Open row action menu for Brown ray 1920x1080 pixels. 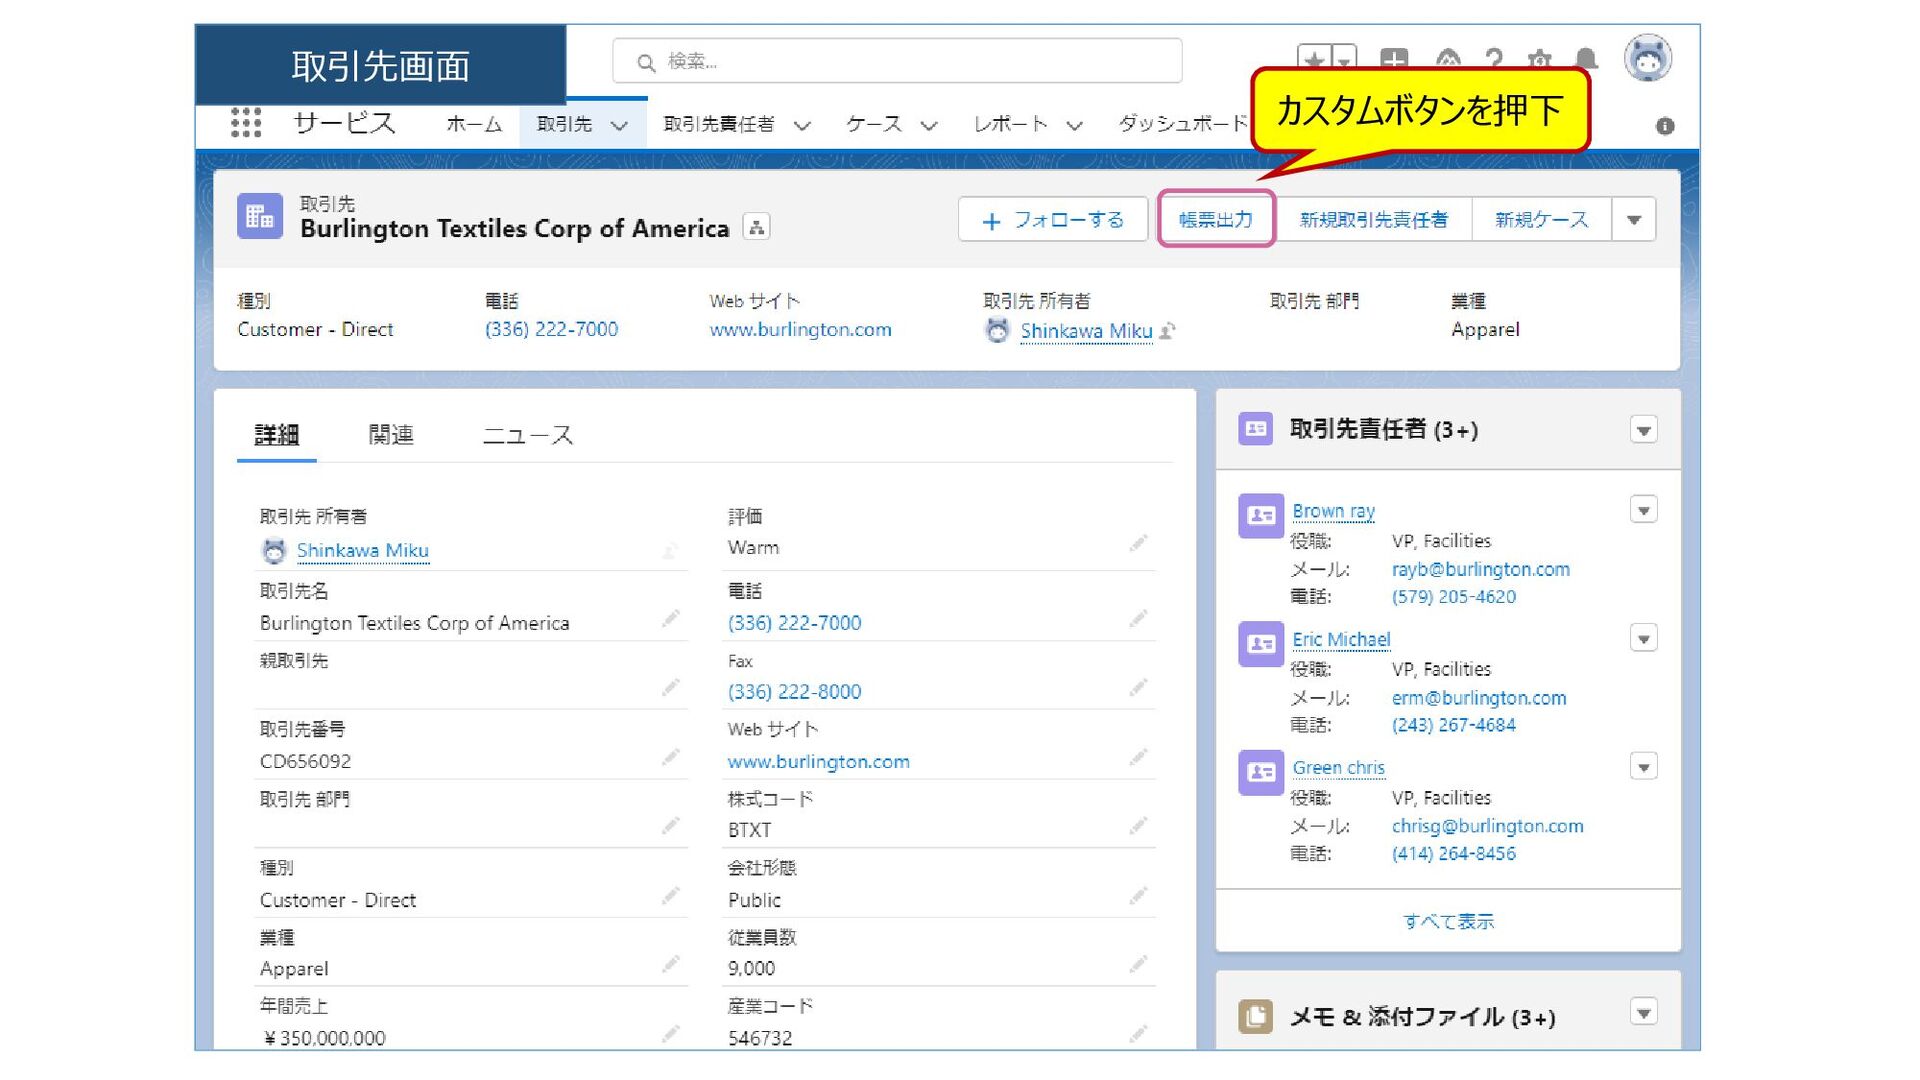(1643, 511)
